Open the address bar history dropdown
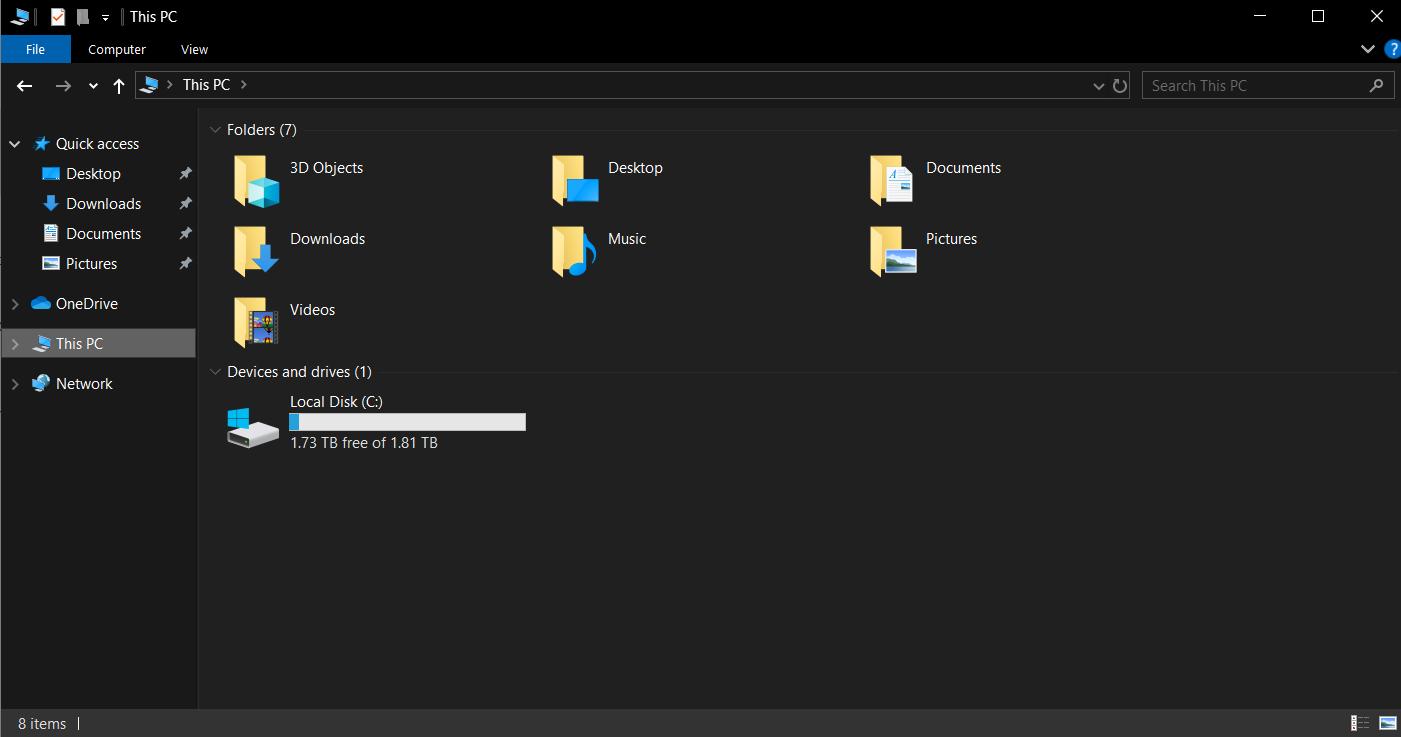Image resolution: width=1401 pixels, height=737 pixels. coord(1099,86)
